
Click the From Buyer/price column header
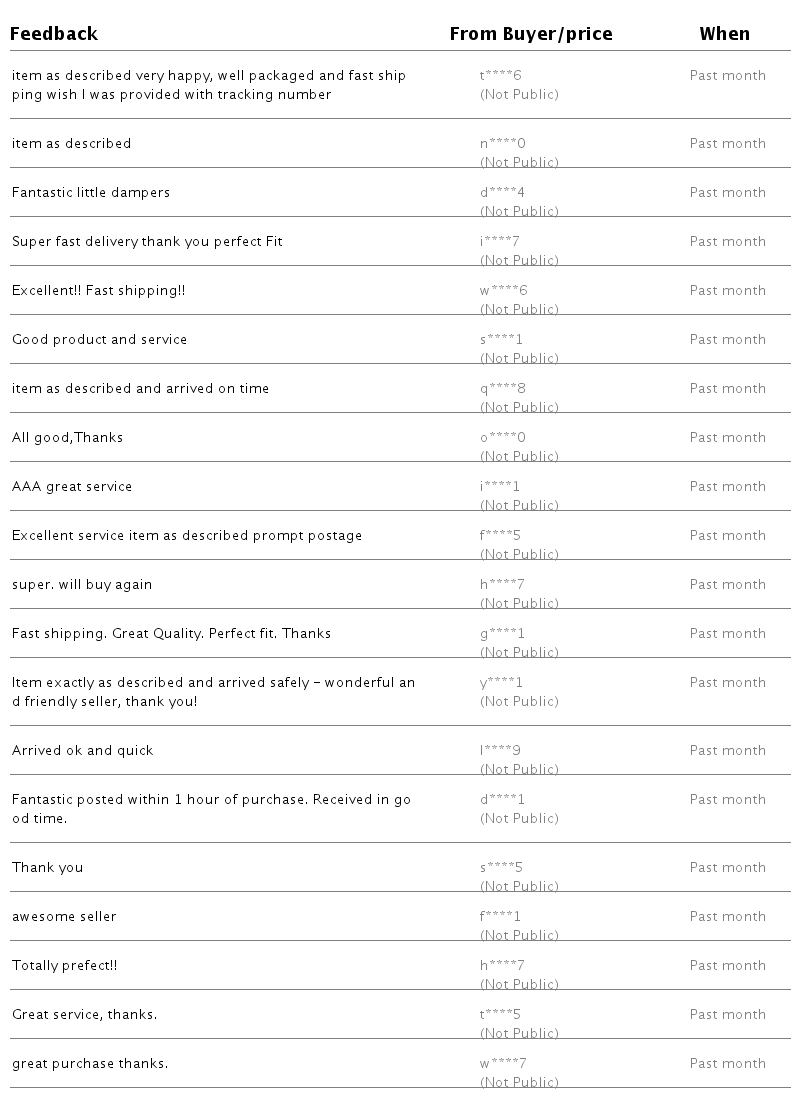[530, 34]
